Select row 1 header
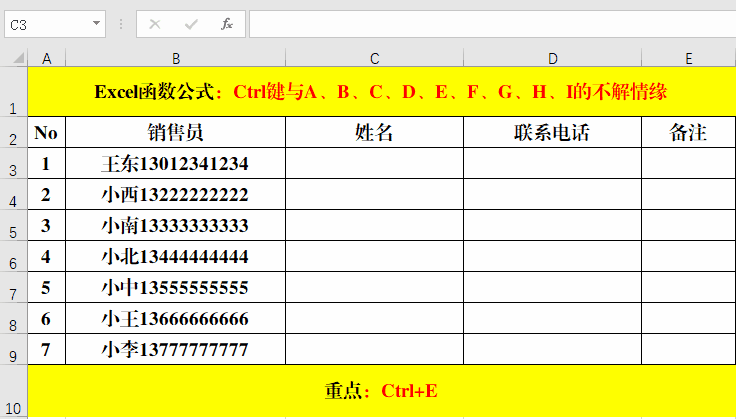Screen dimensions: 736x419 [x=13, y=91]
